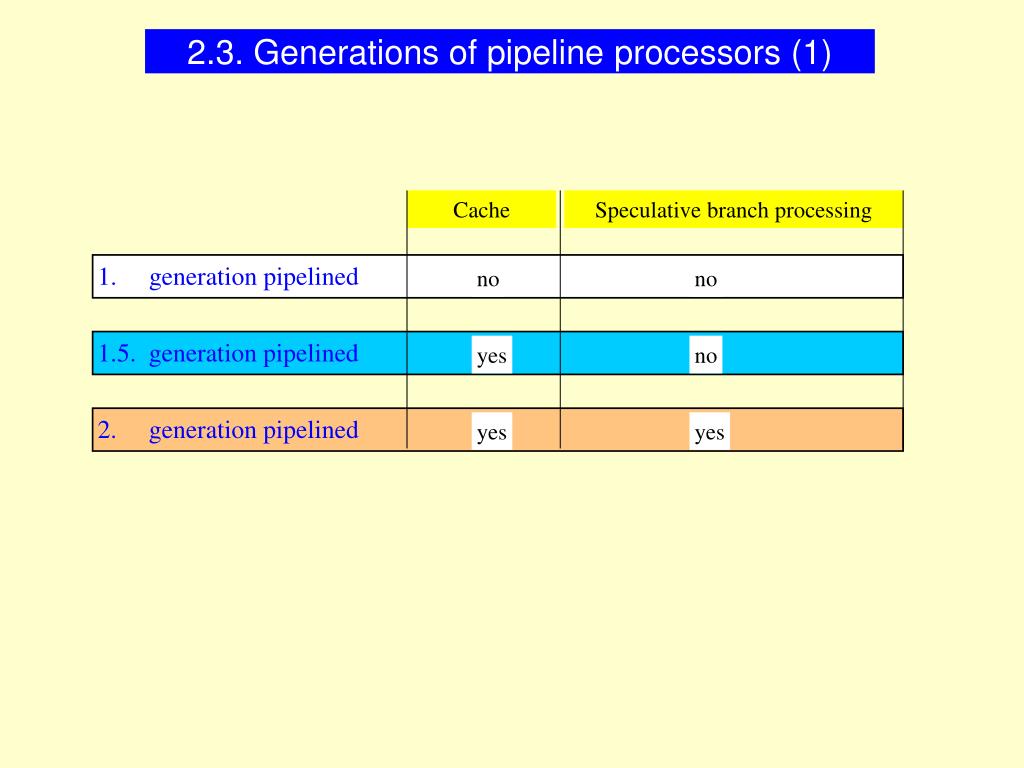Select 'yes' Cache cell in 2. generation row

point(492,431)
